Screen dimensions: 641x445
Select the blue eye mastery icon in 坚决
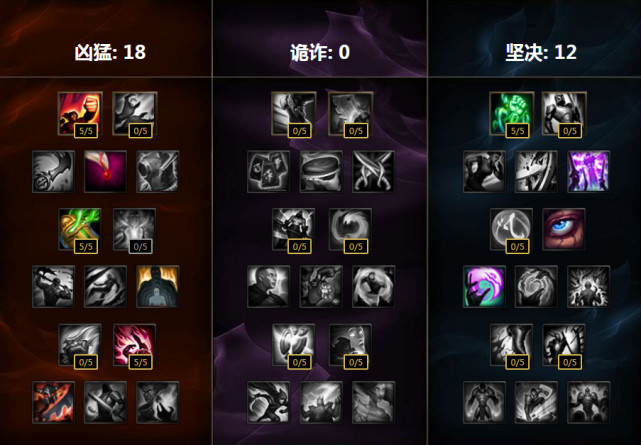click(564, 229)
